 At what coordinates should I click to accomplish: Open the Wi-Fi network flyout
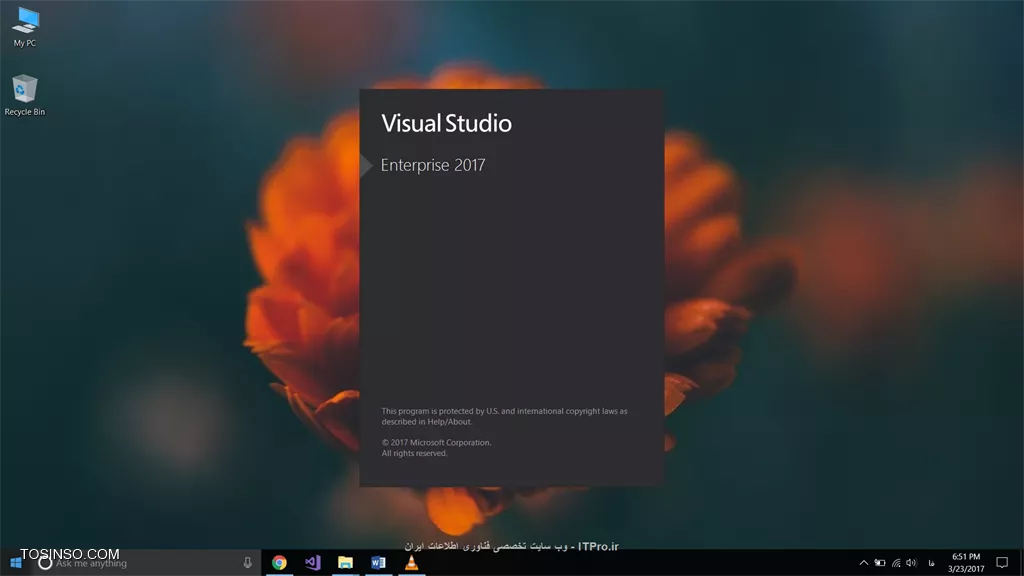[896, 563]
